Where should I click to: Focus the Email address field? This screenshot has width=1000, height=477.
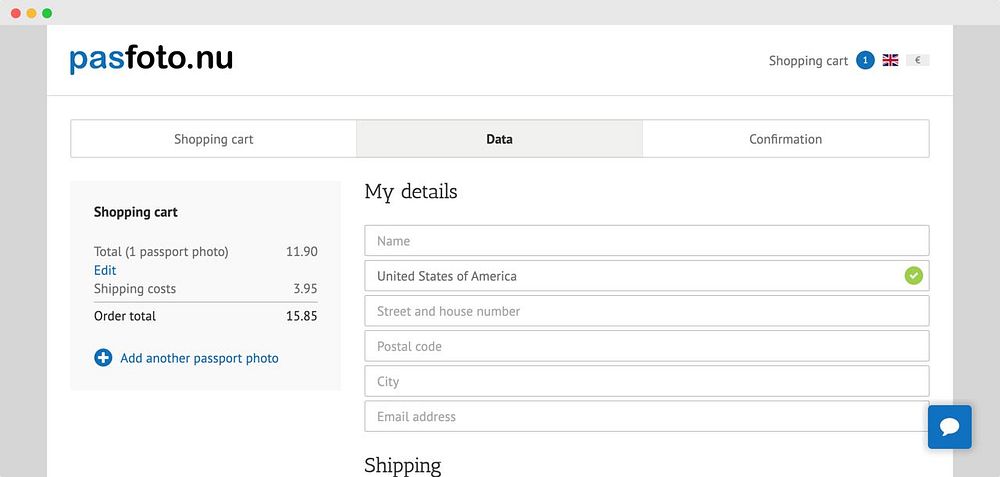646,416
